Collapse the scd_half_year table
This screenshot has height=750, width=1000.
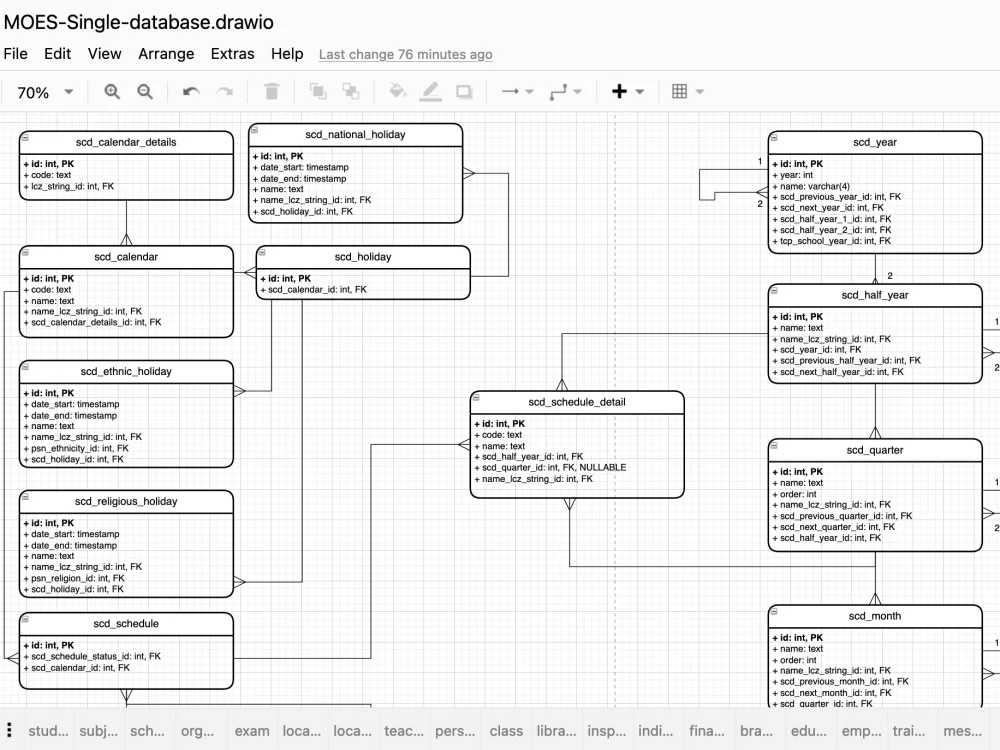tap(774, 290)
